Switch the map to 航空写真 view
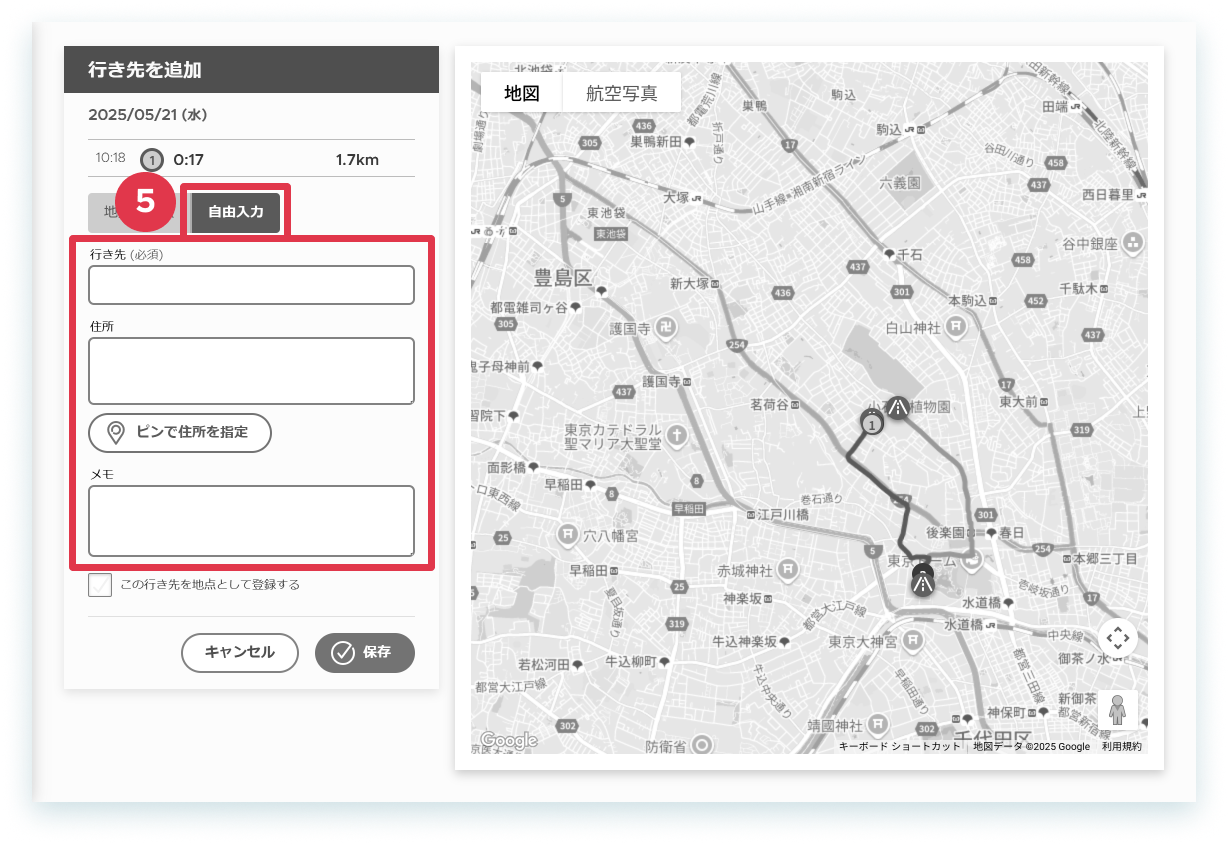 click(x=622, y=93)
